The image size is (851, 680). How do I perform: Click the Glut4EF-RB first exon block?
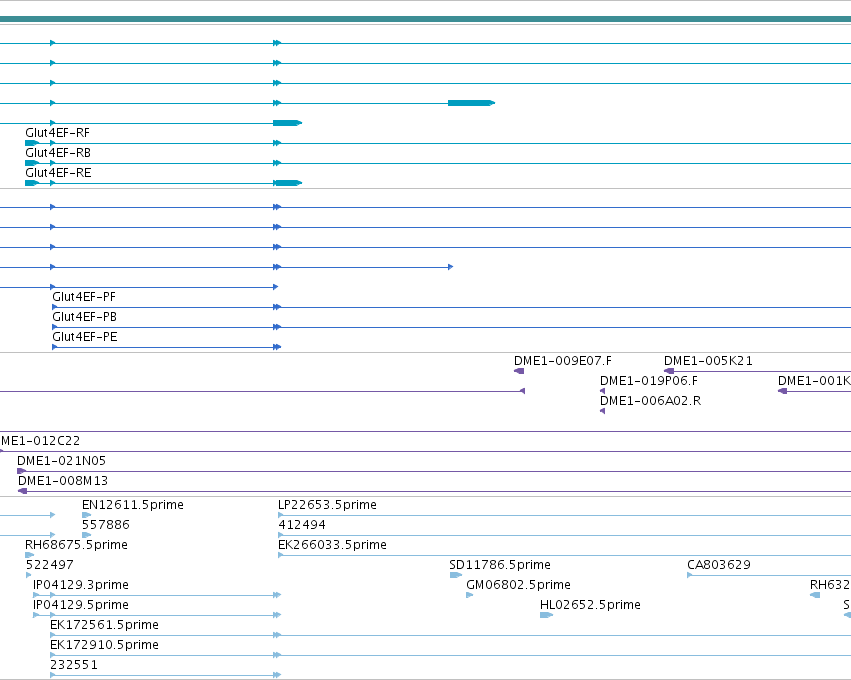coord(32,163)
